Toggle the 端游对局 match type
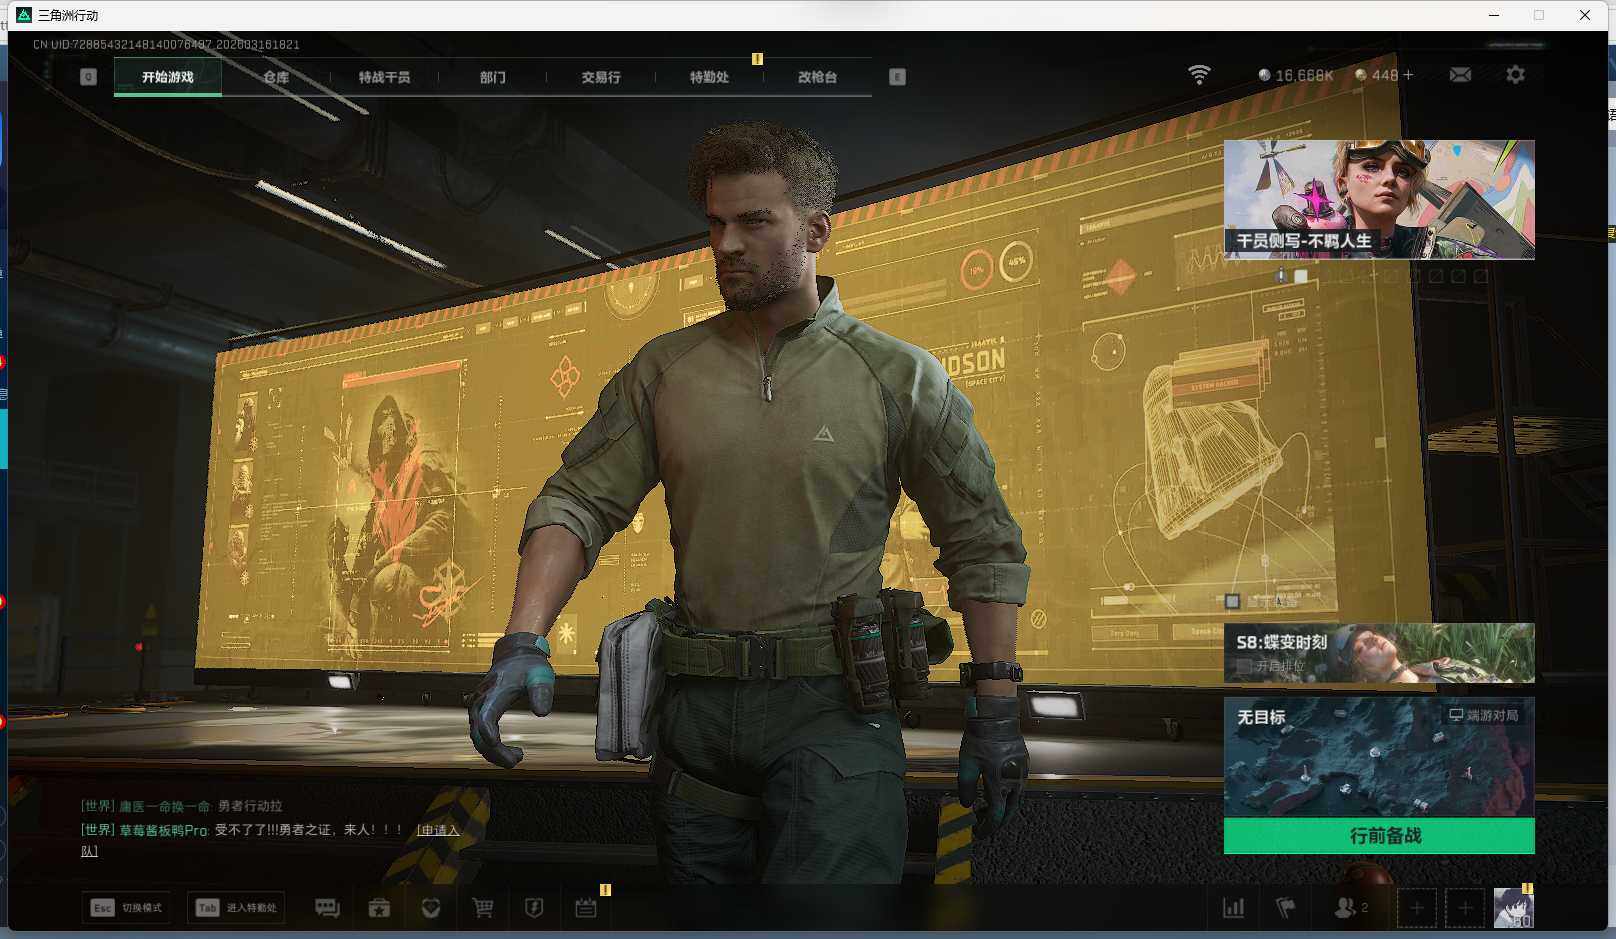This screenshot has height=939, width=1616. (1484, 716)
